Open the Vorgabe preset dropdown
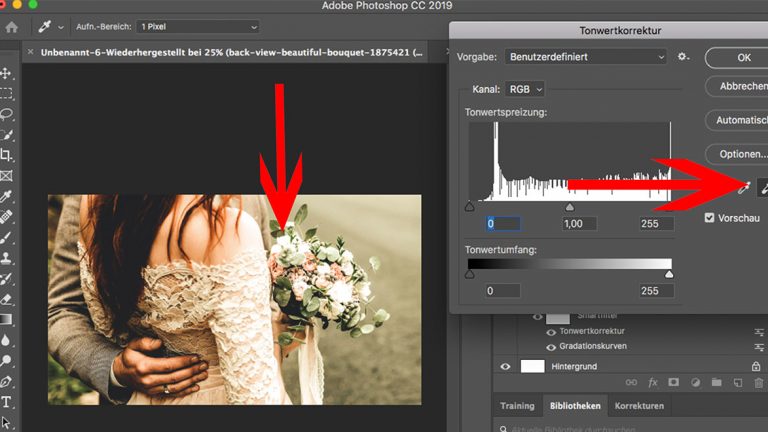The image size is (768, 432). pos(586,57)
